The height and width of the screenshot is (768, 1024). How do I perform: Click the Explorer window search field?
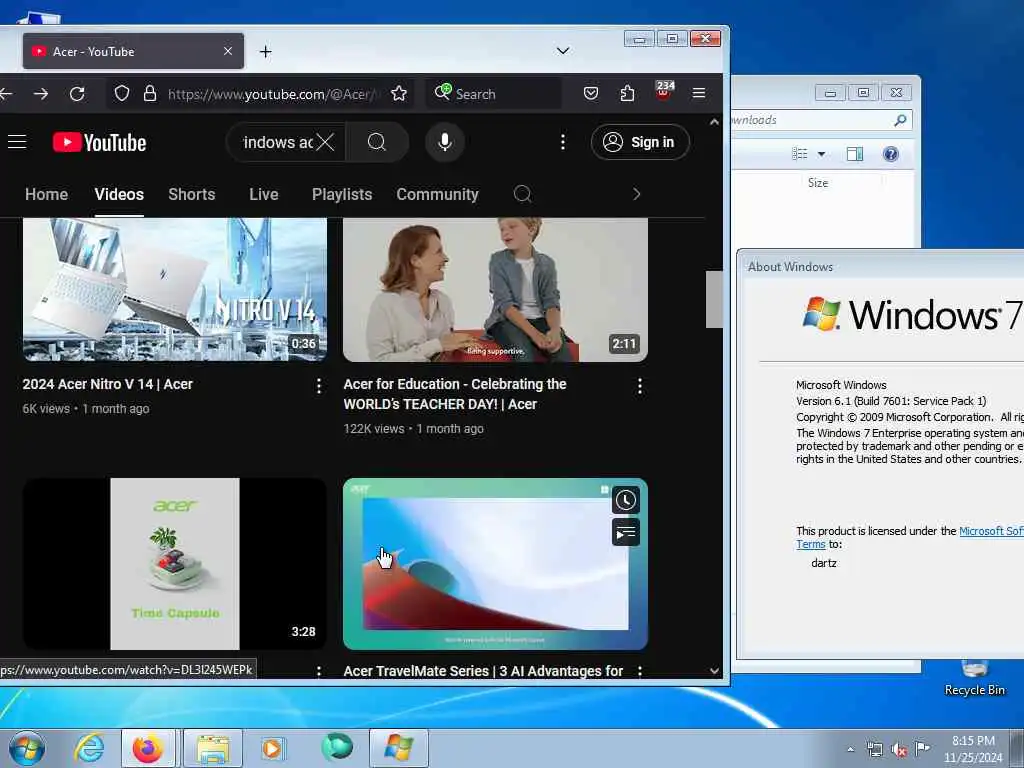coord(822,120)
